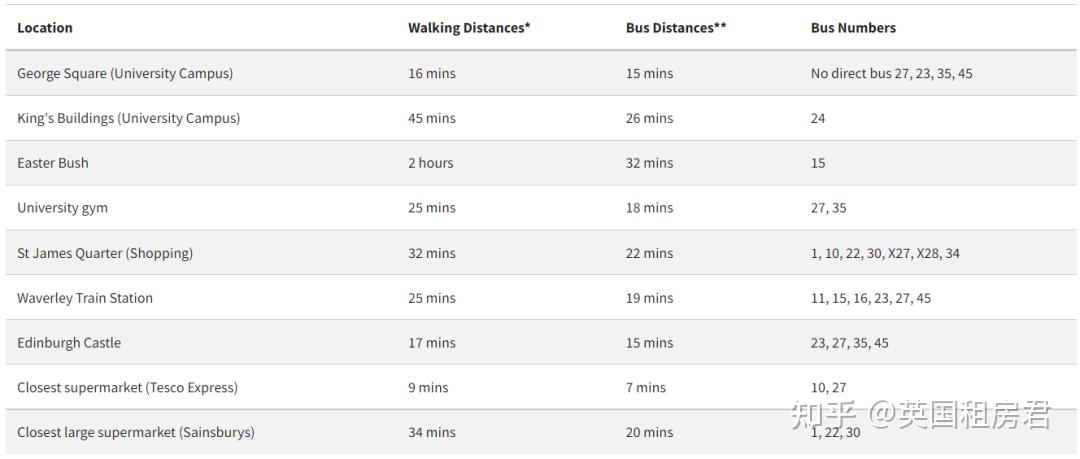Screen dimensions: 1080x459
Task: Click Waverley Train Station location cell
Action: [85, 298]
